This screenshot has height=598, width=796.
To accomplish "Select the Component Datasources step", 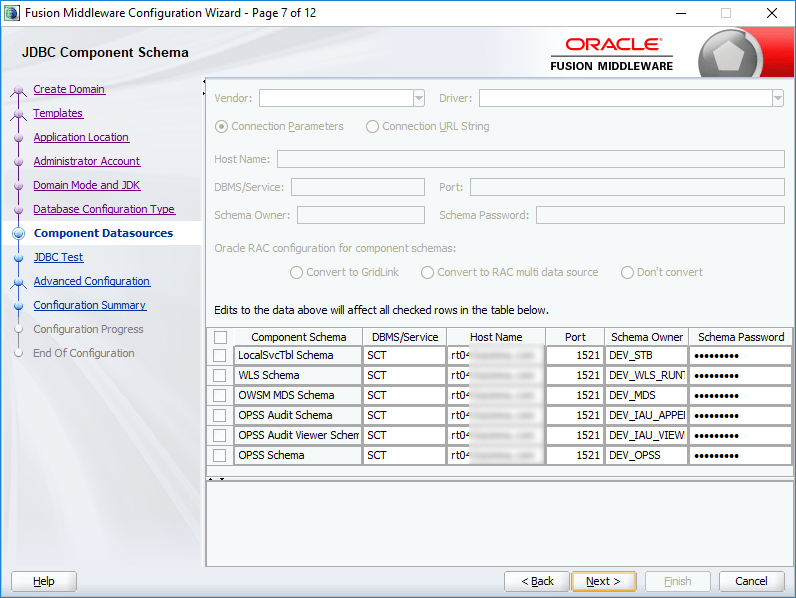I will (x=104, y=233).
